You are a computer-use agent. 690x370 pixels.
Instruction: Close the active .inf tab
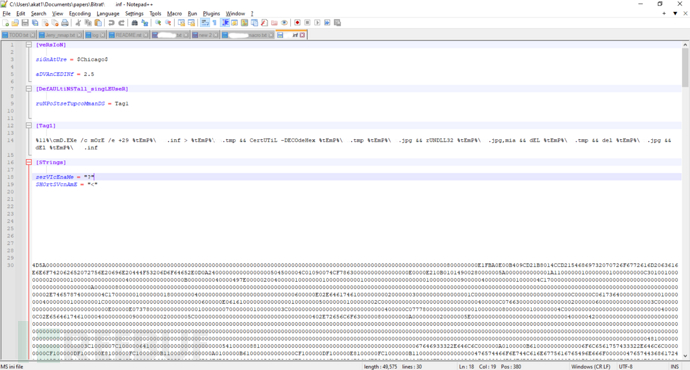coord(302,35)
